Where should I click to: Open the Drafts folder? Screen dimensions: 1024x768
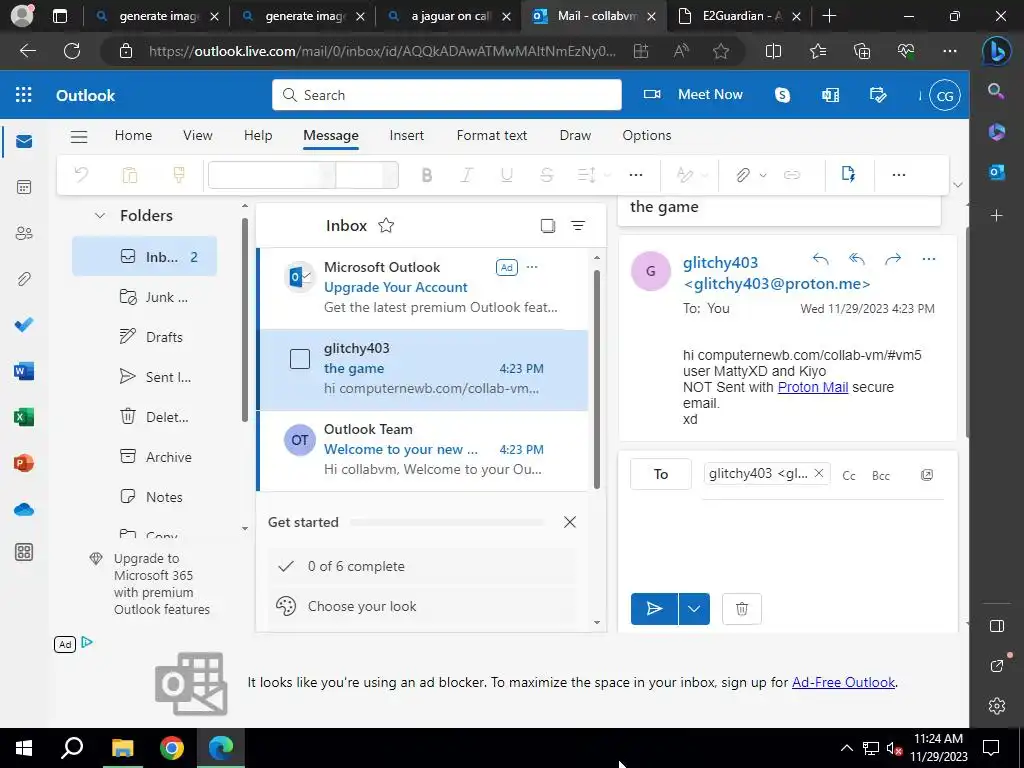144,337
